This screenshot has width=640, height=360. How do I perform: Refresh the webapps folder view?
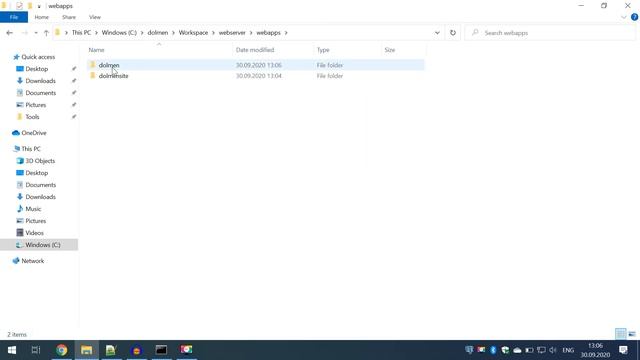(453, 33)
